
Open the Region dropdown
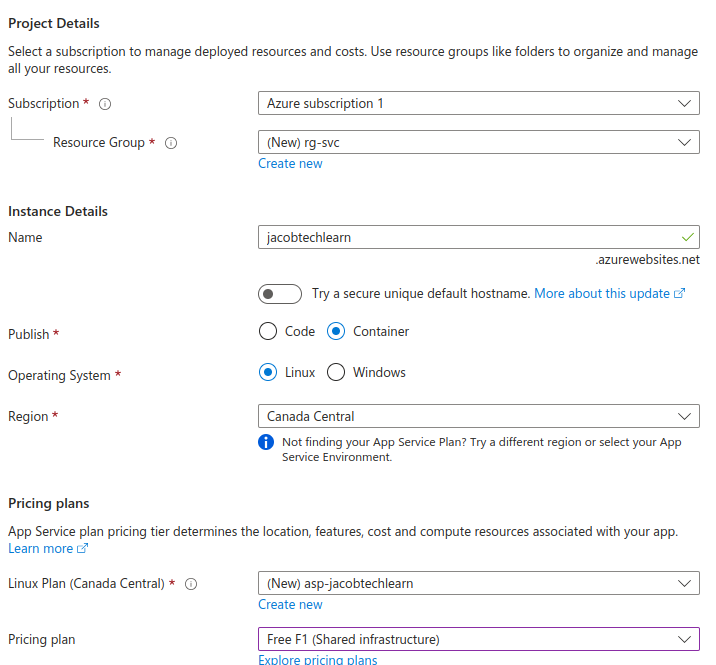point(478,416)
